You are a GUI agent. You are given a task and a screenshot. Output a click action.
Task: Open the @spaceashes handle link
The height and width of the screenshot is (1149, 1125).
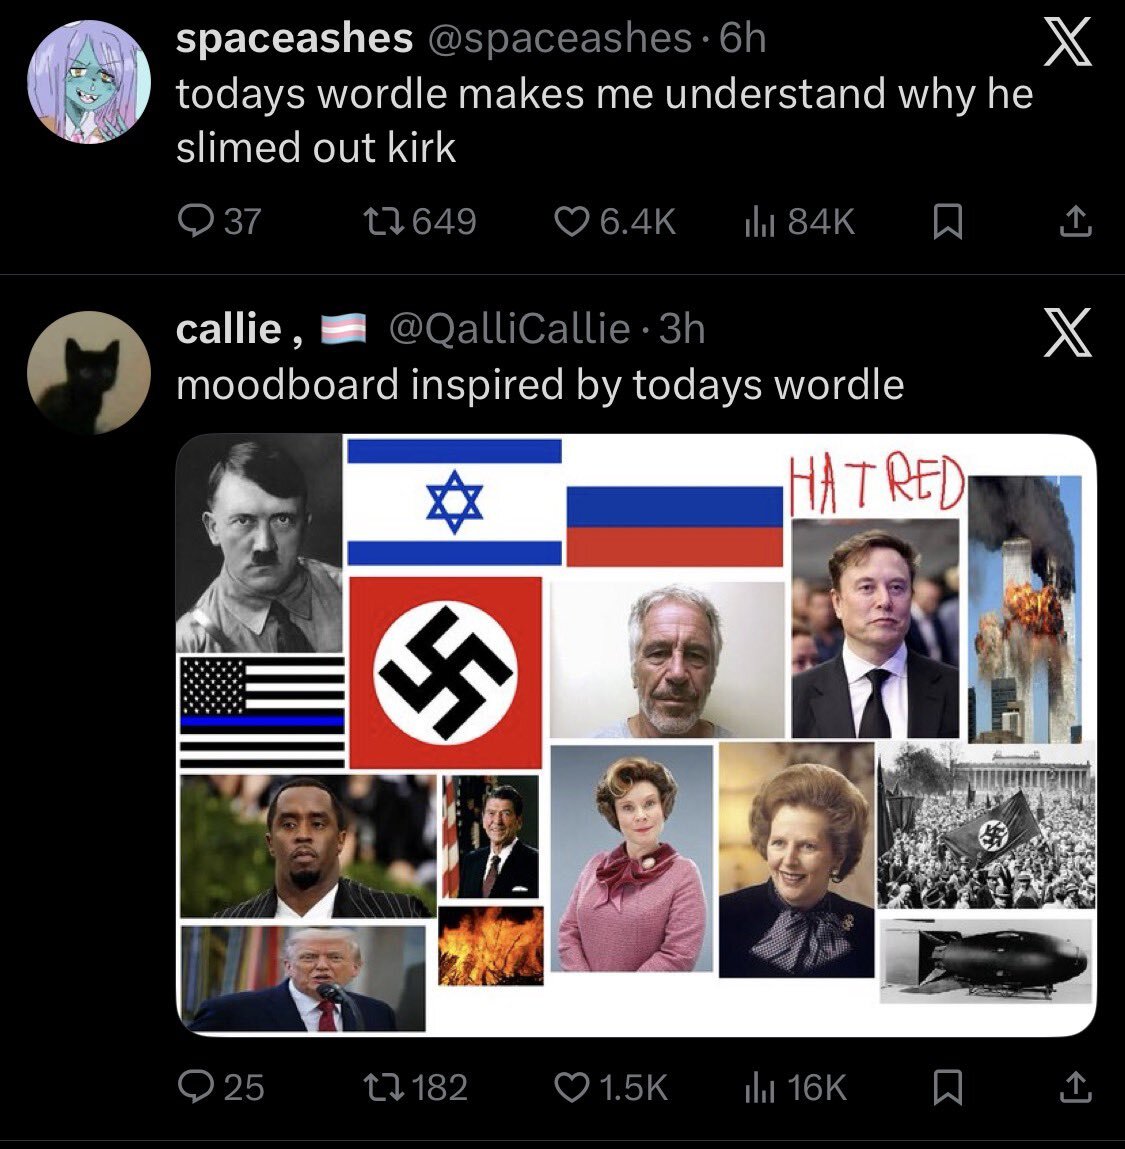[560, 40]
